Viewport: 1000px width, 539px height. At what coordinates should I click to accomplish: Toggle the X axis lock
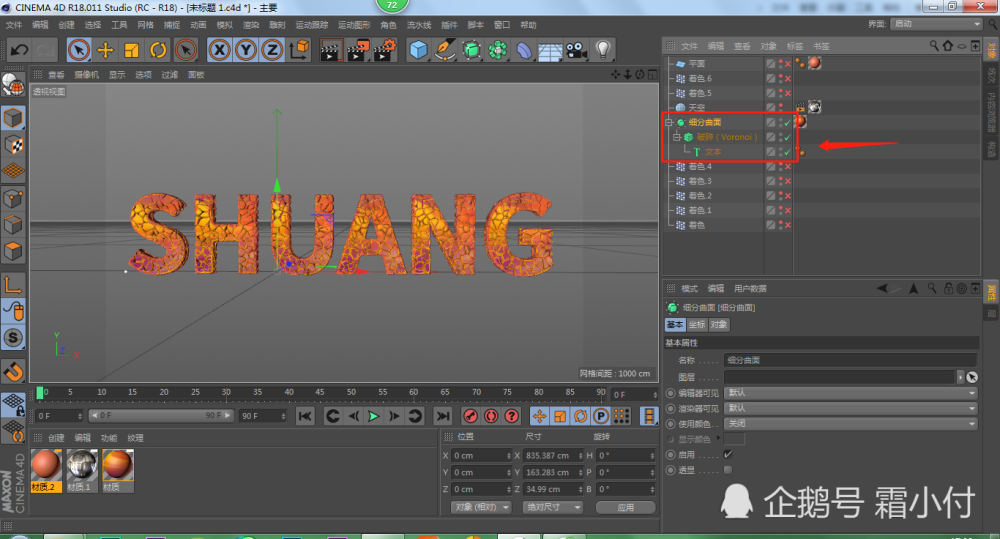[x=219, y=50]
